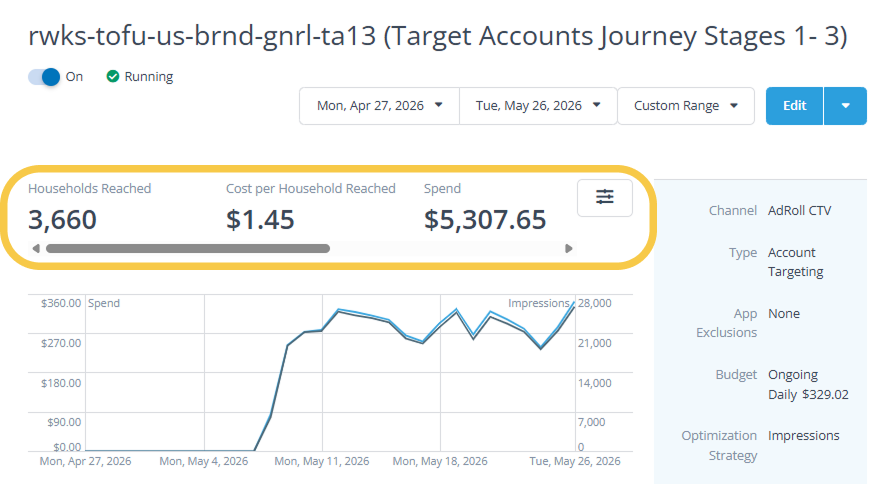This screenshot has height=484, width=879.
Task: Expand the Custom Range dropdown
Action: tap(686, 105)
